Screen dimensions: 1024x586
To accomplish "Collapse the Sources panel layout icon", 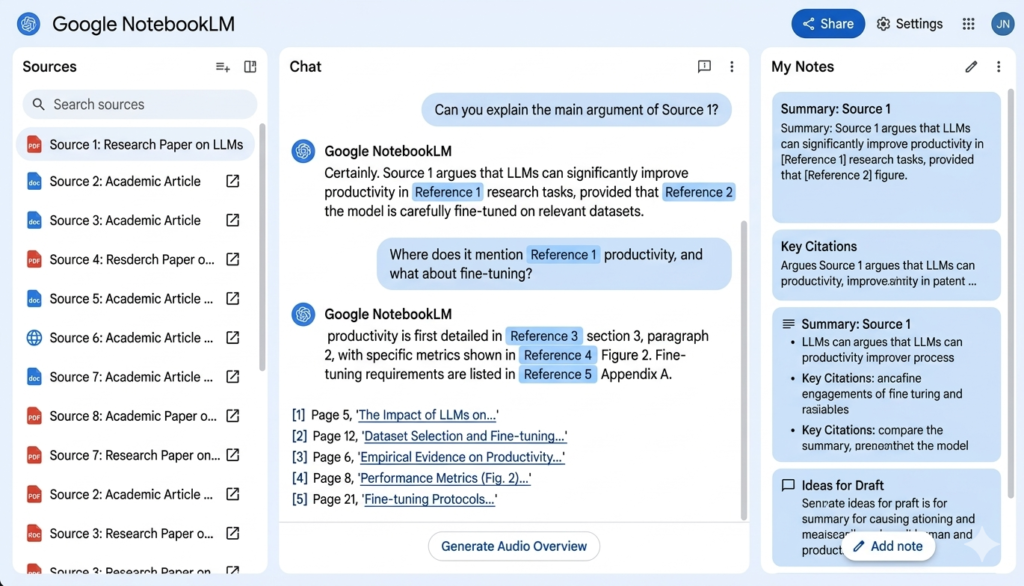I will point(250,67).
